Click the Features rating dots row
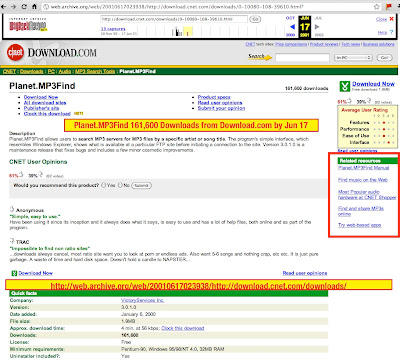Image resolution: width=400 pixels, height=360 pixels. coord(384,123)
